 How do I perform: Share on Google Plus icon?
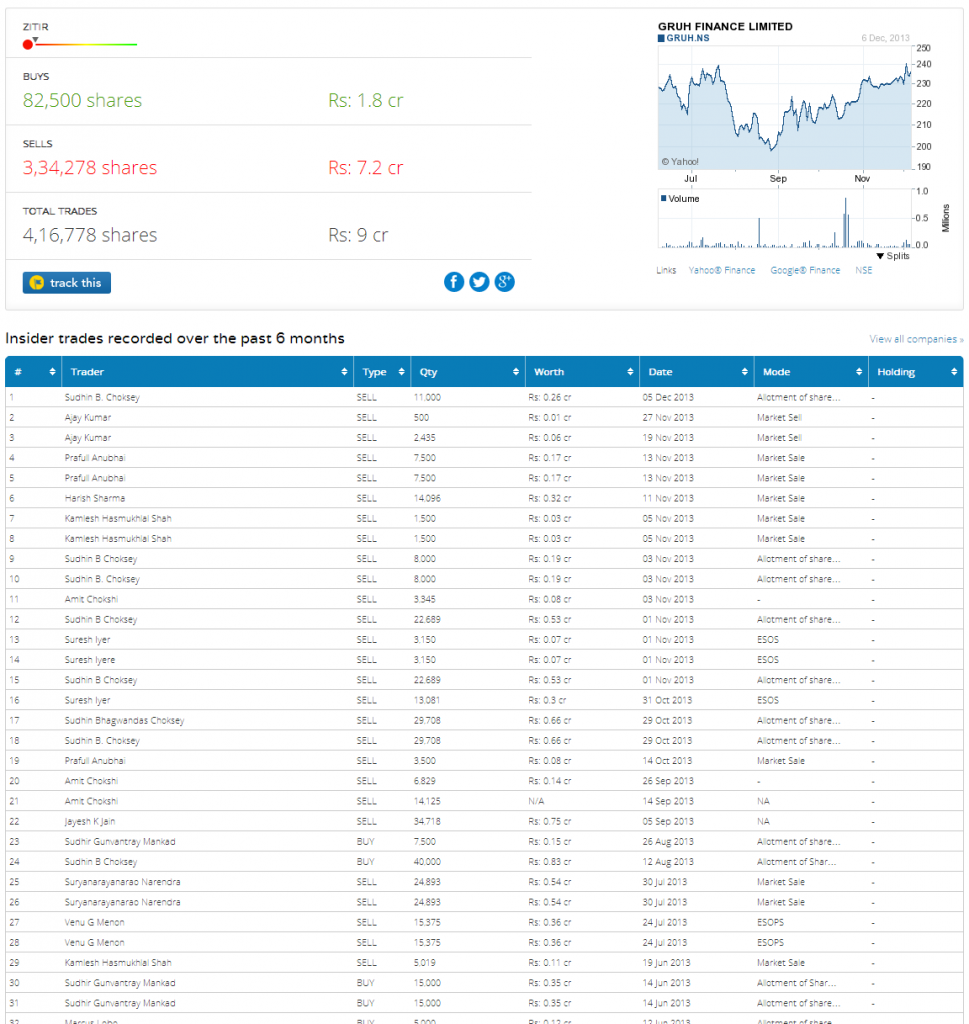click(x=505, y=282)
